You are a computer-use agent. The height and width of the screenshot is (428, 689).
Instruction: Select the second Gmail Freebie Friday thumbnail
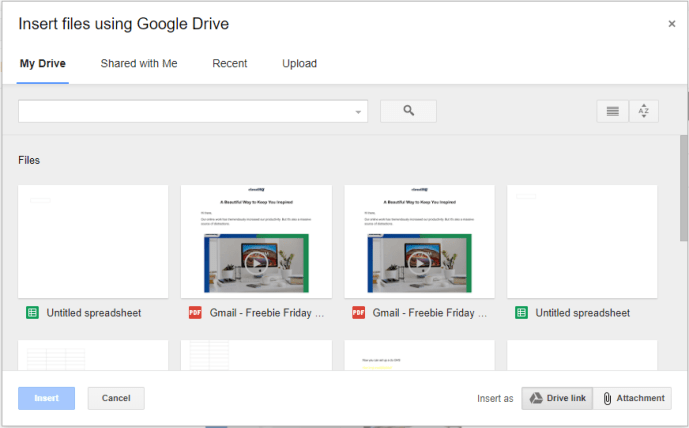(x=420, y=242)
